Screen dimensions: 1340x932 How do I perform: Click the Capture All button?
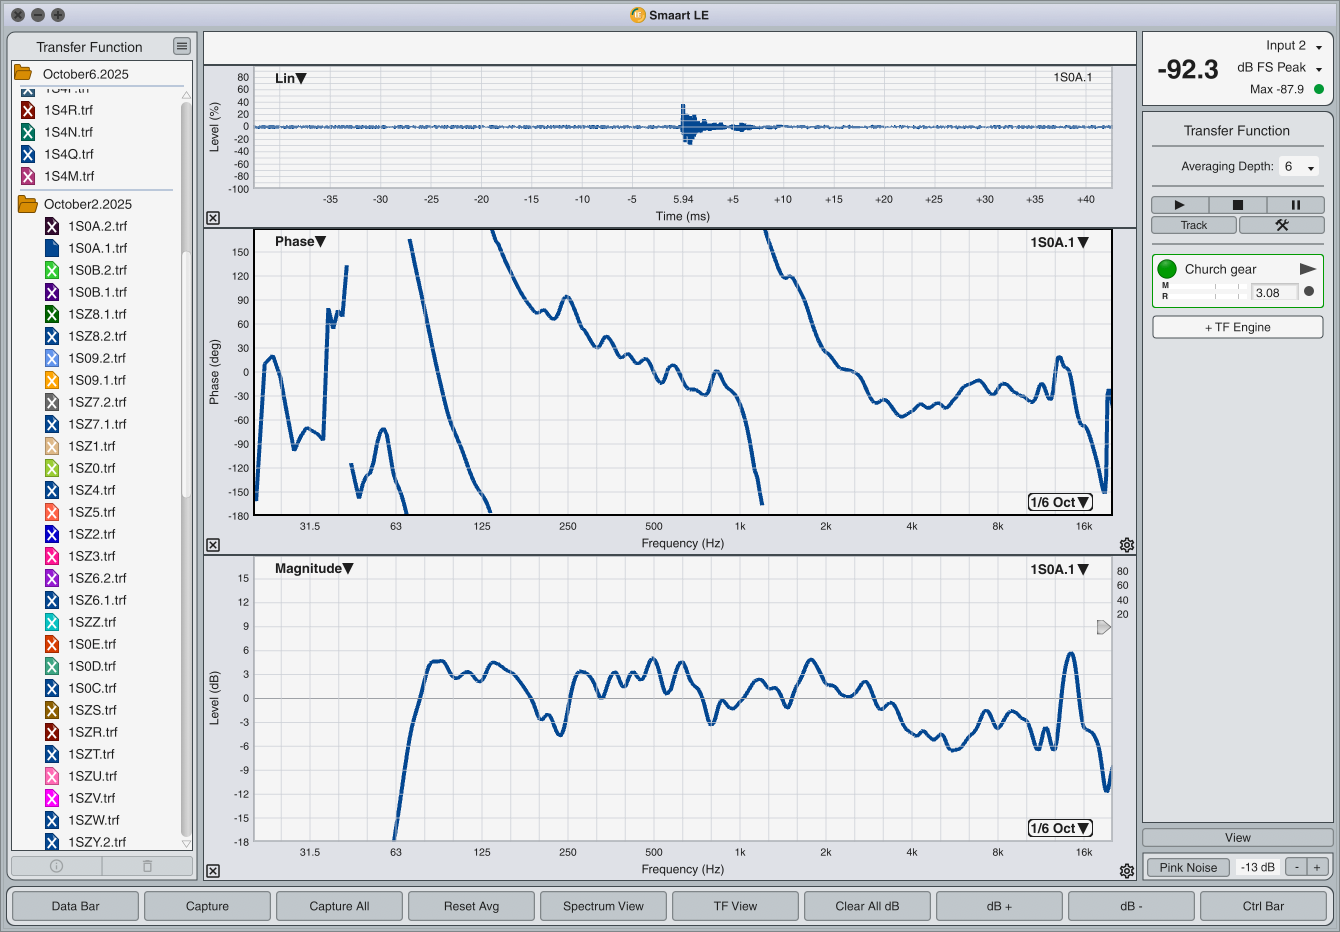tap(339, 906)
